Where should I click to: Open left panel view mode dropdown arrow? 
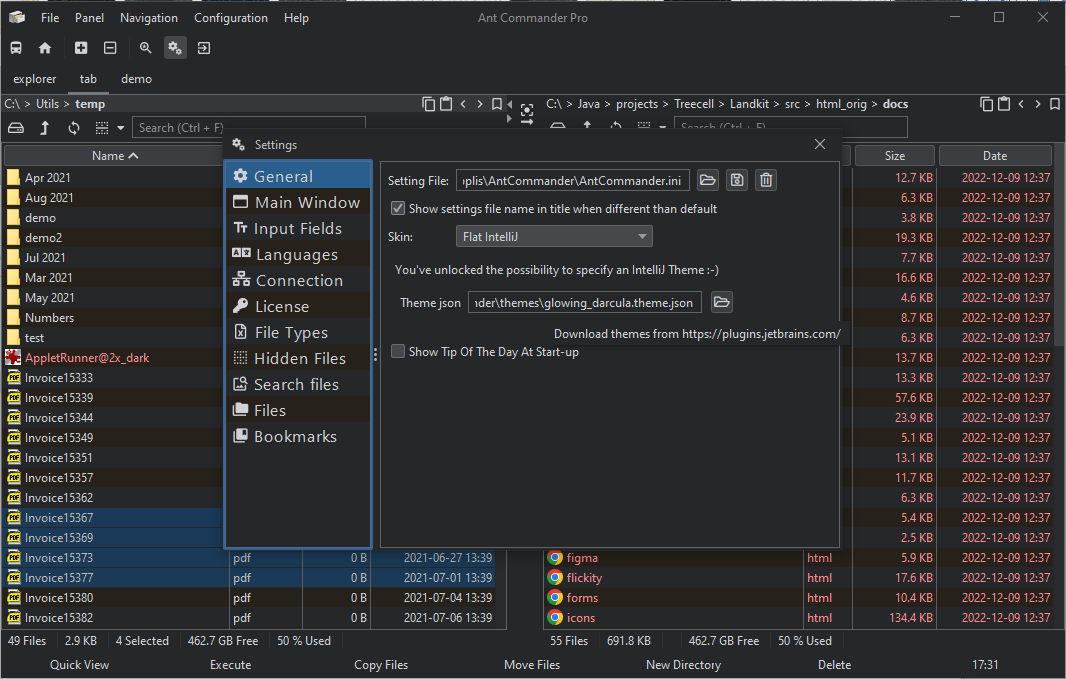pos(120,128)
